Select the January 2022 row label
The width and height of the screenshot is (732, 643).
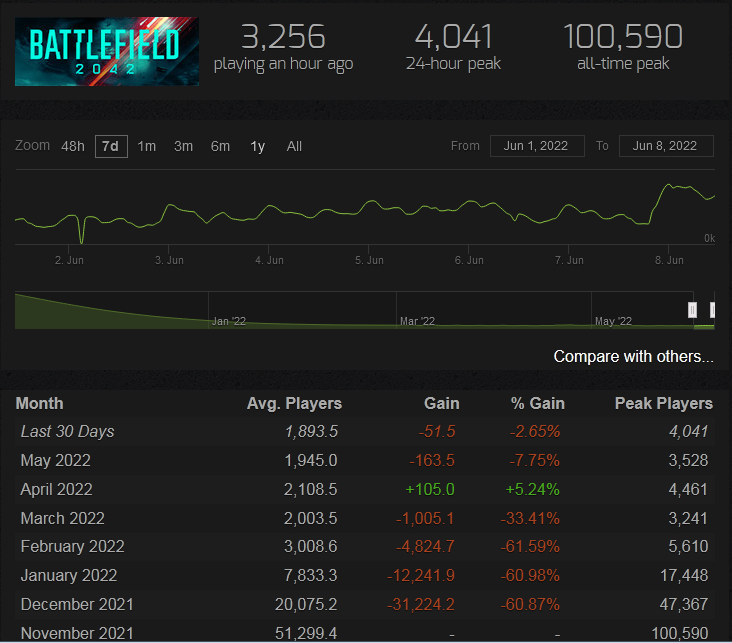point(69,576)
